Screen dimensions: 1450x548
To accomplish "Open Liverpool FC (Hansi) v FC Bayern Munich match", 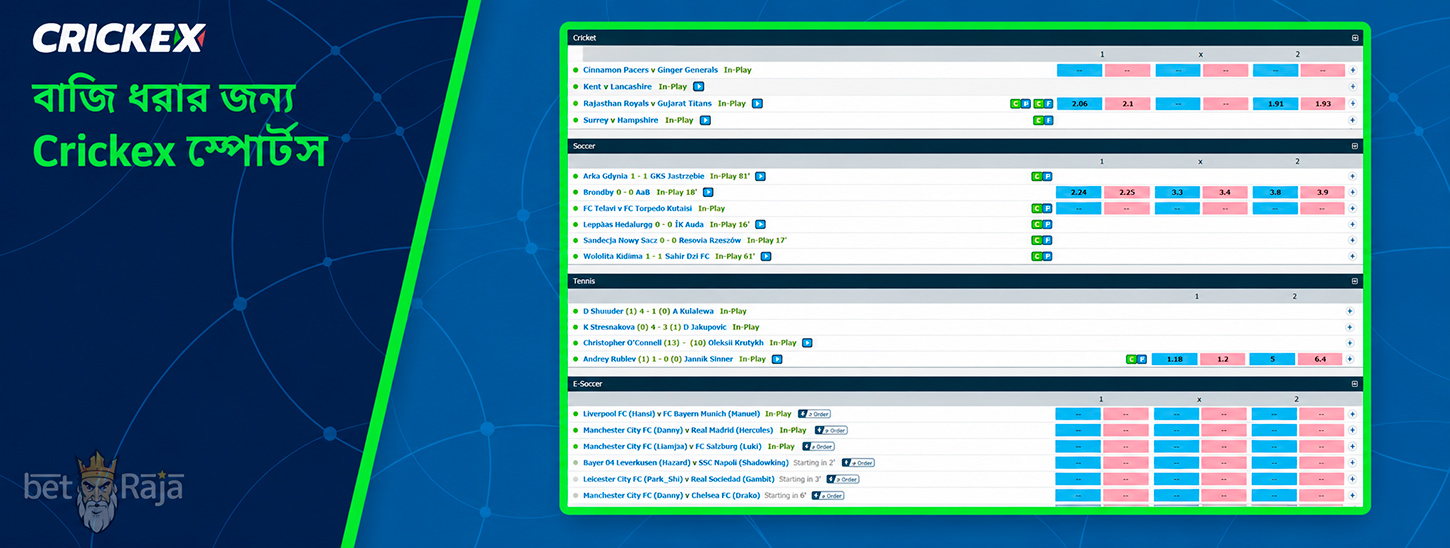I will [x=671, y=414].
